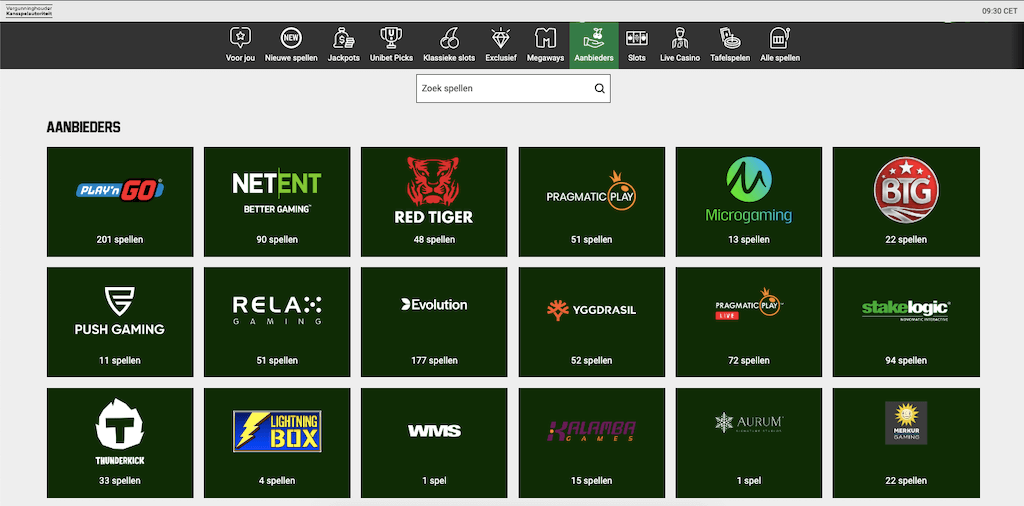Click the 13 spellen text
The height and width of the screenshot is (506, 1024).
[x=748, y=240]
